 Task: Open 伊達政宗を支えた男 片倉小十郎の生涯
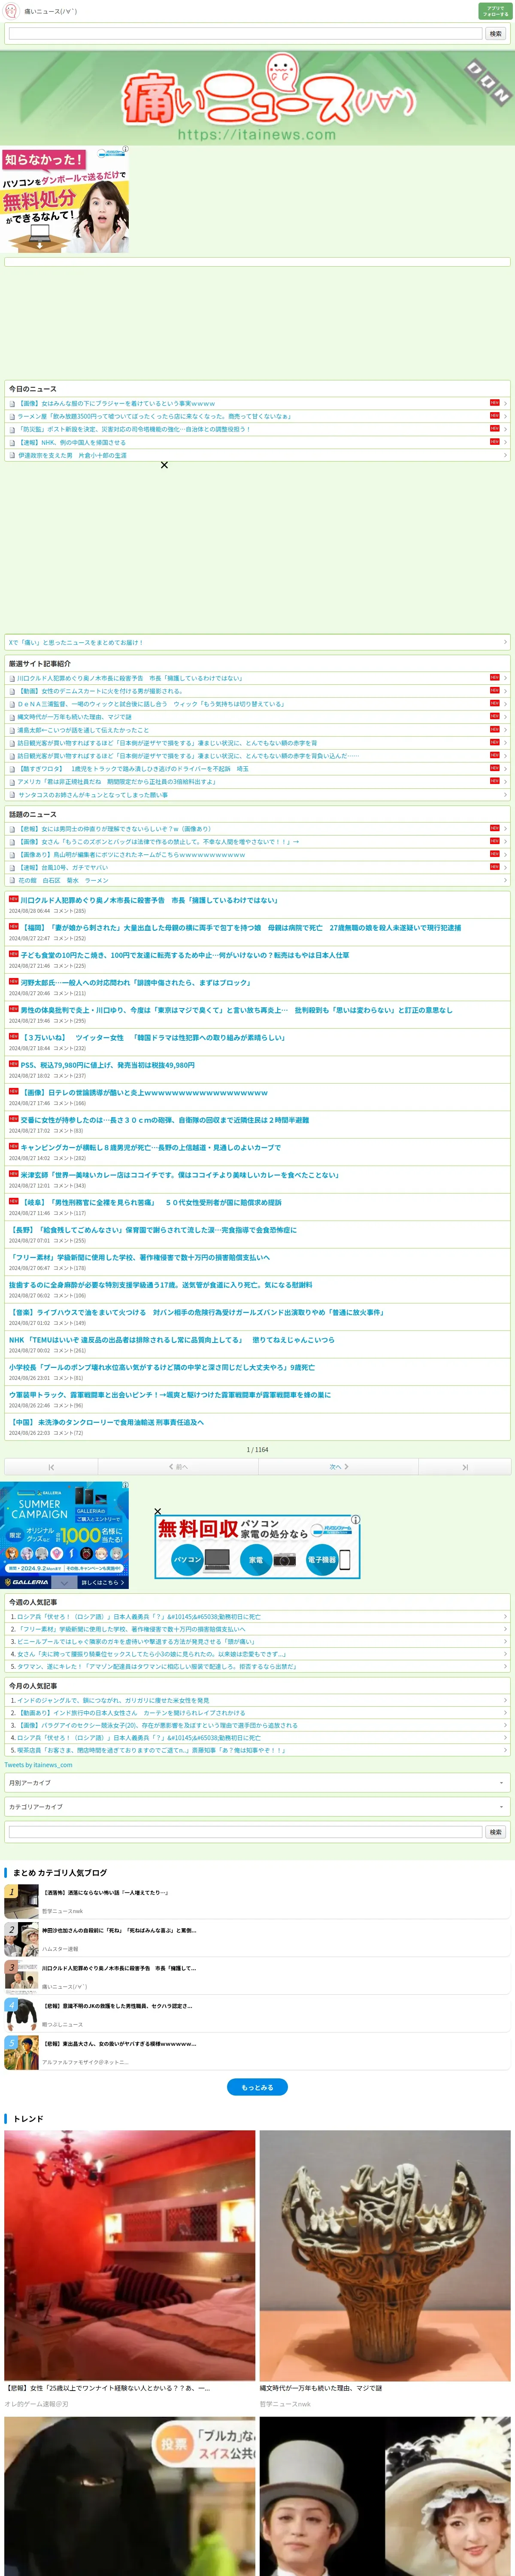[72, 455]
